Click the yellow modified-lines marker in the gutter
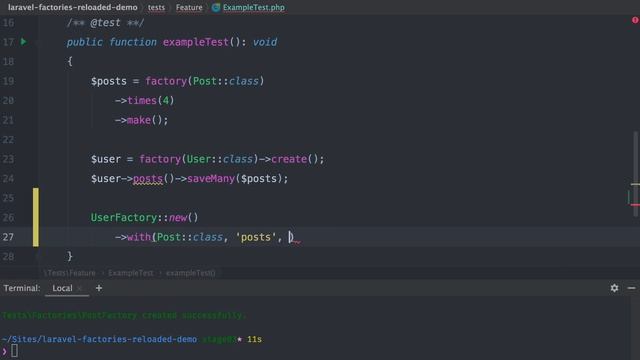Screen dimensions: 640x360 pyautogui.click(x=36, y=217)
